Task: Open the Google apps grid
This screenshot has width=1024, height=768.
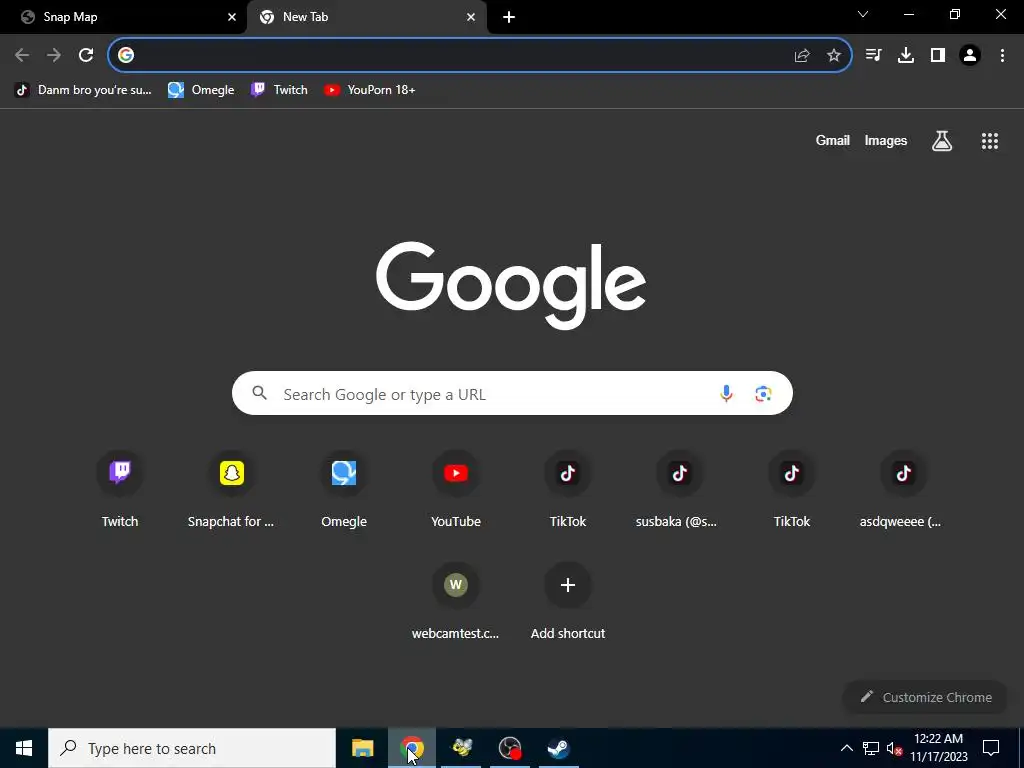Action: coord(990,141)
